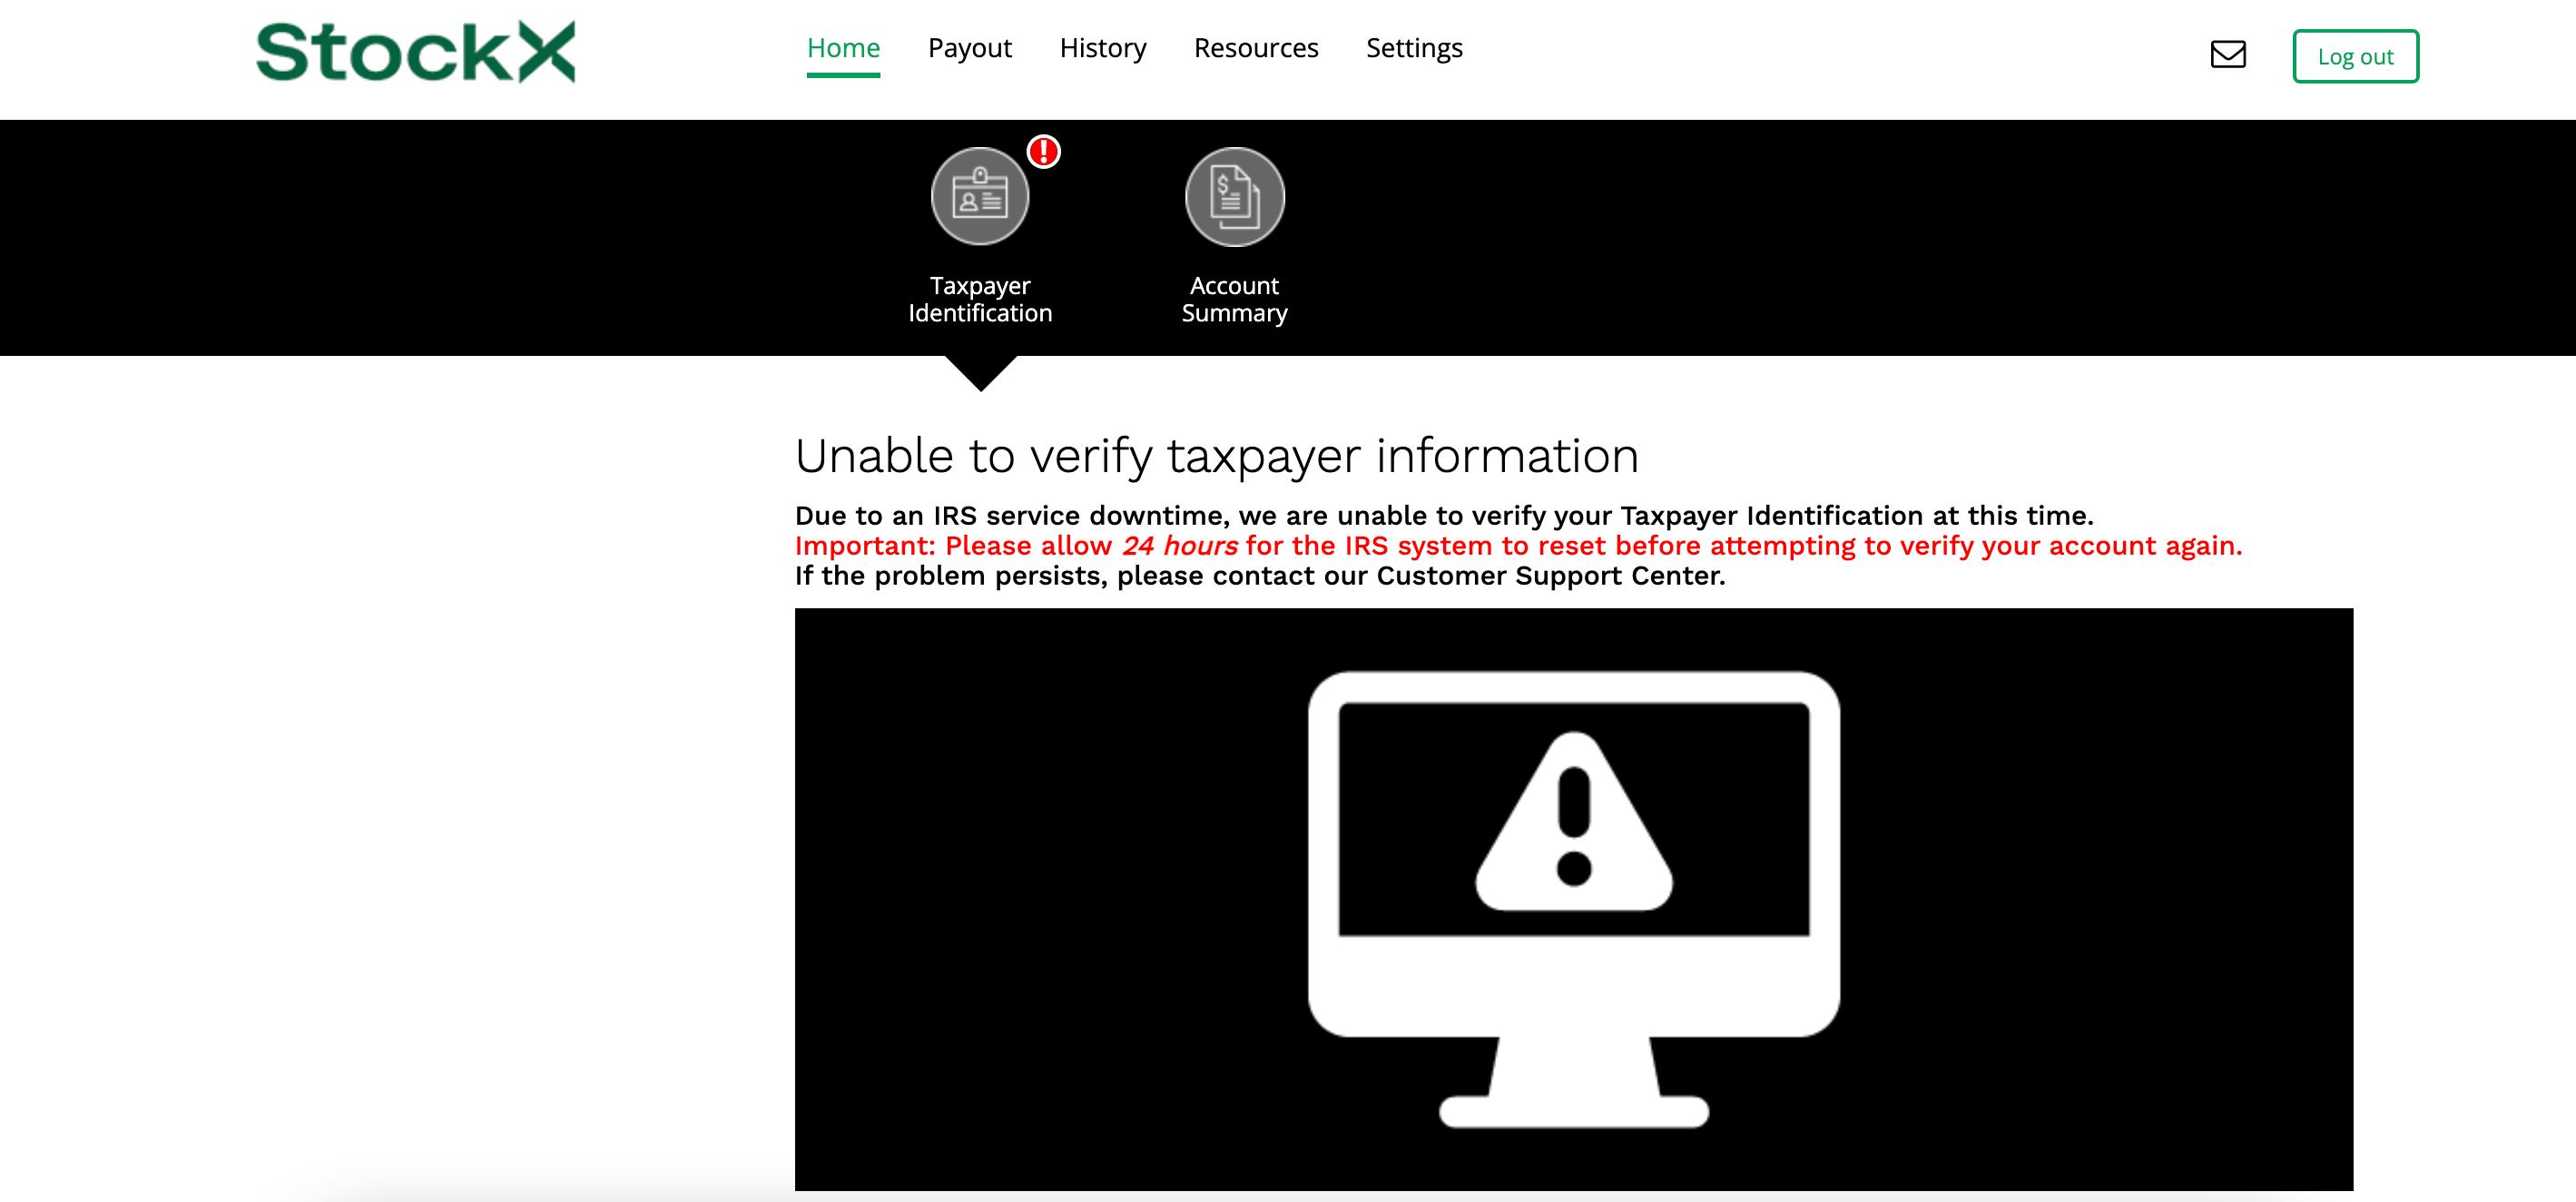The image size is (2576, 1202).
Task: Click the red alert badge on Taxpayer Identification
Action: (1042, 151)
